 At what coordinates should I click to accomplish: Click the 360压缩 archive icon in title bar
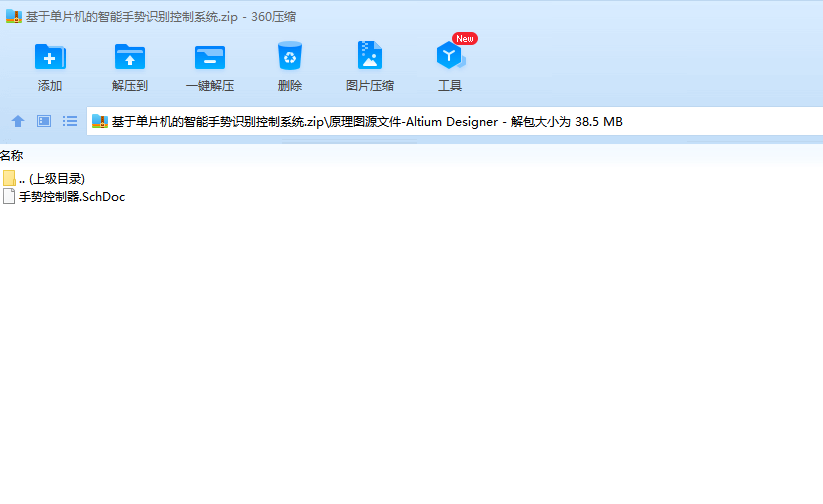tap(14, 16)
